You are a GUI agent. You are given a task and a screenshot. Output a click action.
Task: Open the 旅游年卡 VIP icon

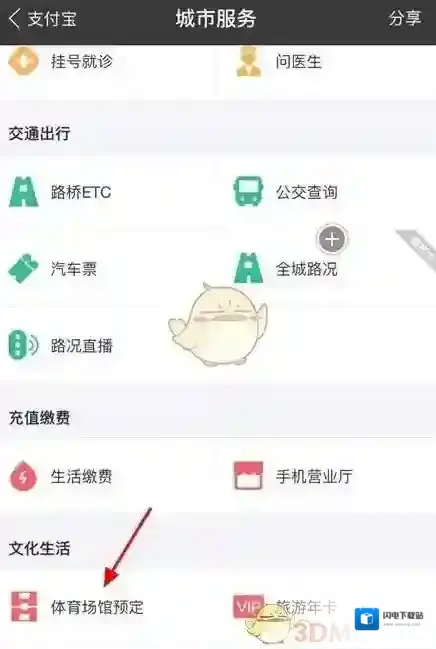click(x=248, y=606)
